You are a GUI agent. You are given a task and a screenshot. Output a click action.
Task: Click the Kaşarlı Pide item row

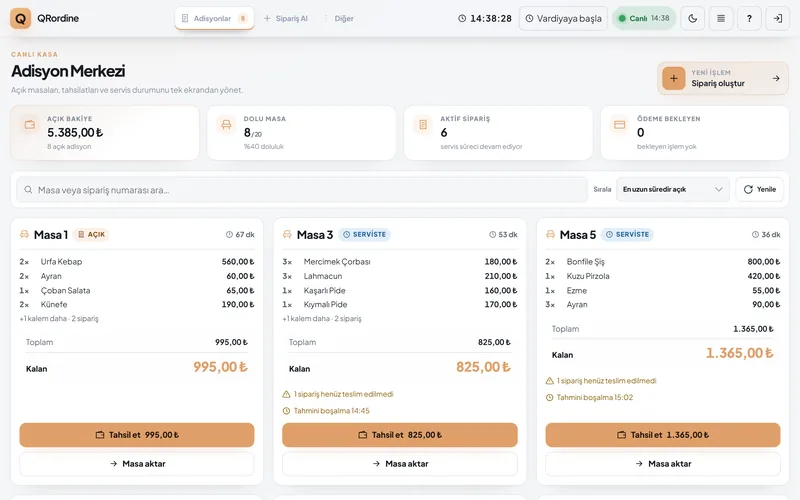(x=400, y=290)
